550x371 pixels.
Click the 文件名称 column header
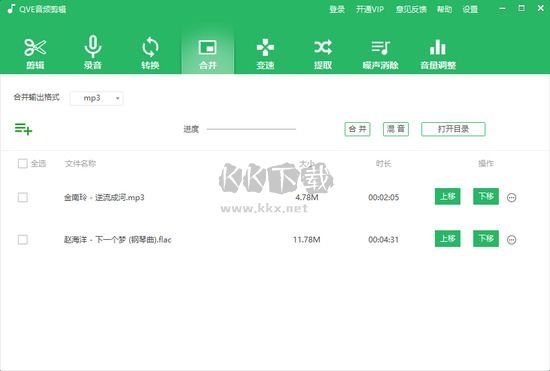[80, 163]
